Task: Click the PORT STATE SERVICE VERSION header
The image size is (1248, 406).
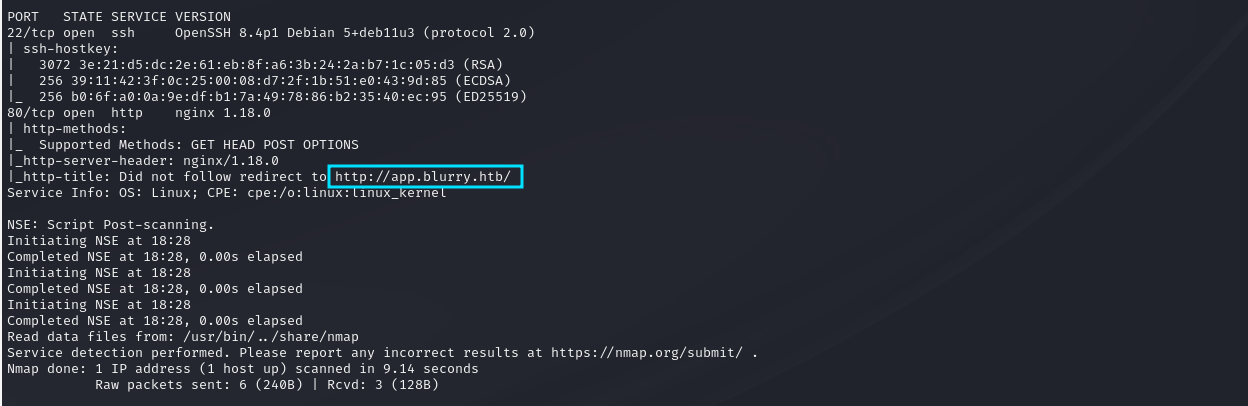Action: 118,17
